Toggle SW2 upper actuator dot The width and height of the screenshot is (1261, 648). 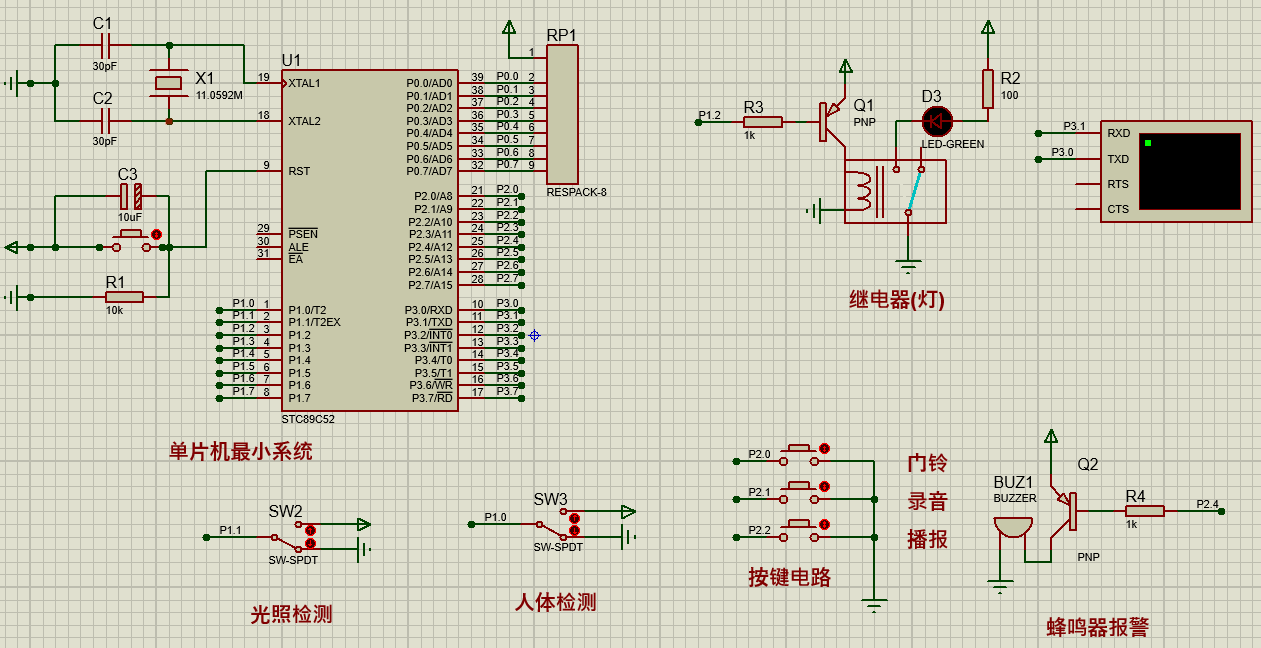point(310,530)
